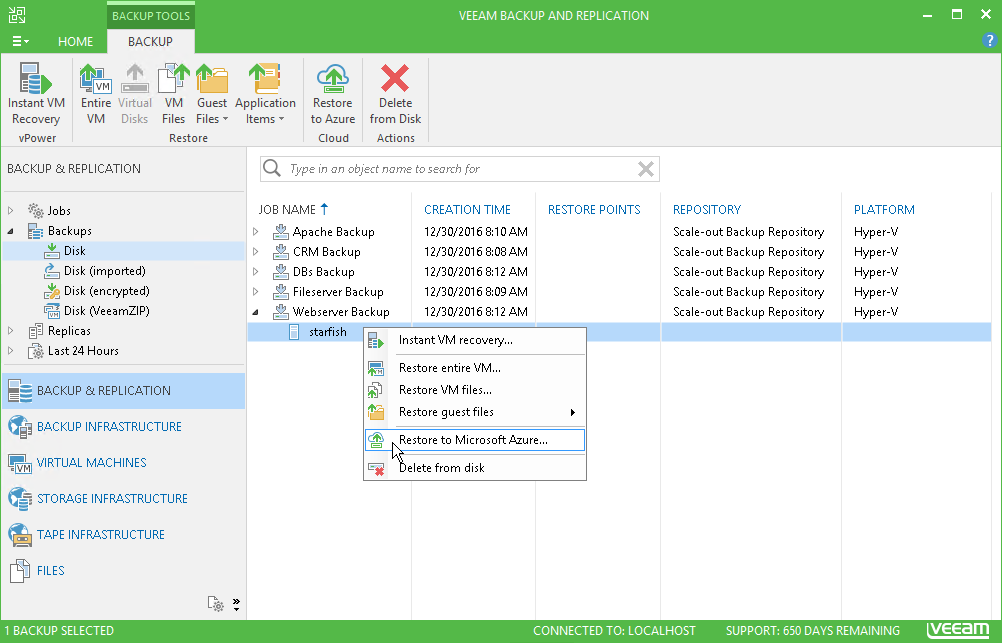Sort by the RESTORE POINTS column header
This screenshot has width=1002, height=643.
click(594, 210)
